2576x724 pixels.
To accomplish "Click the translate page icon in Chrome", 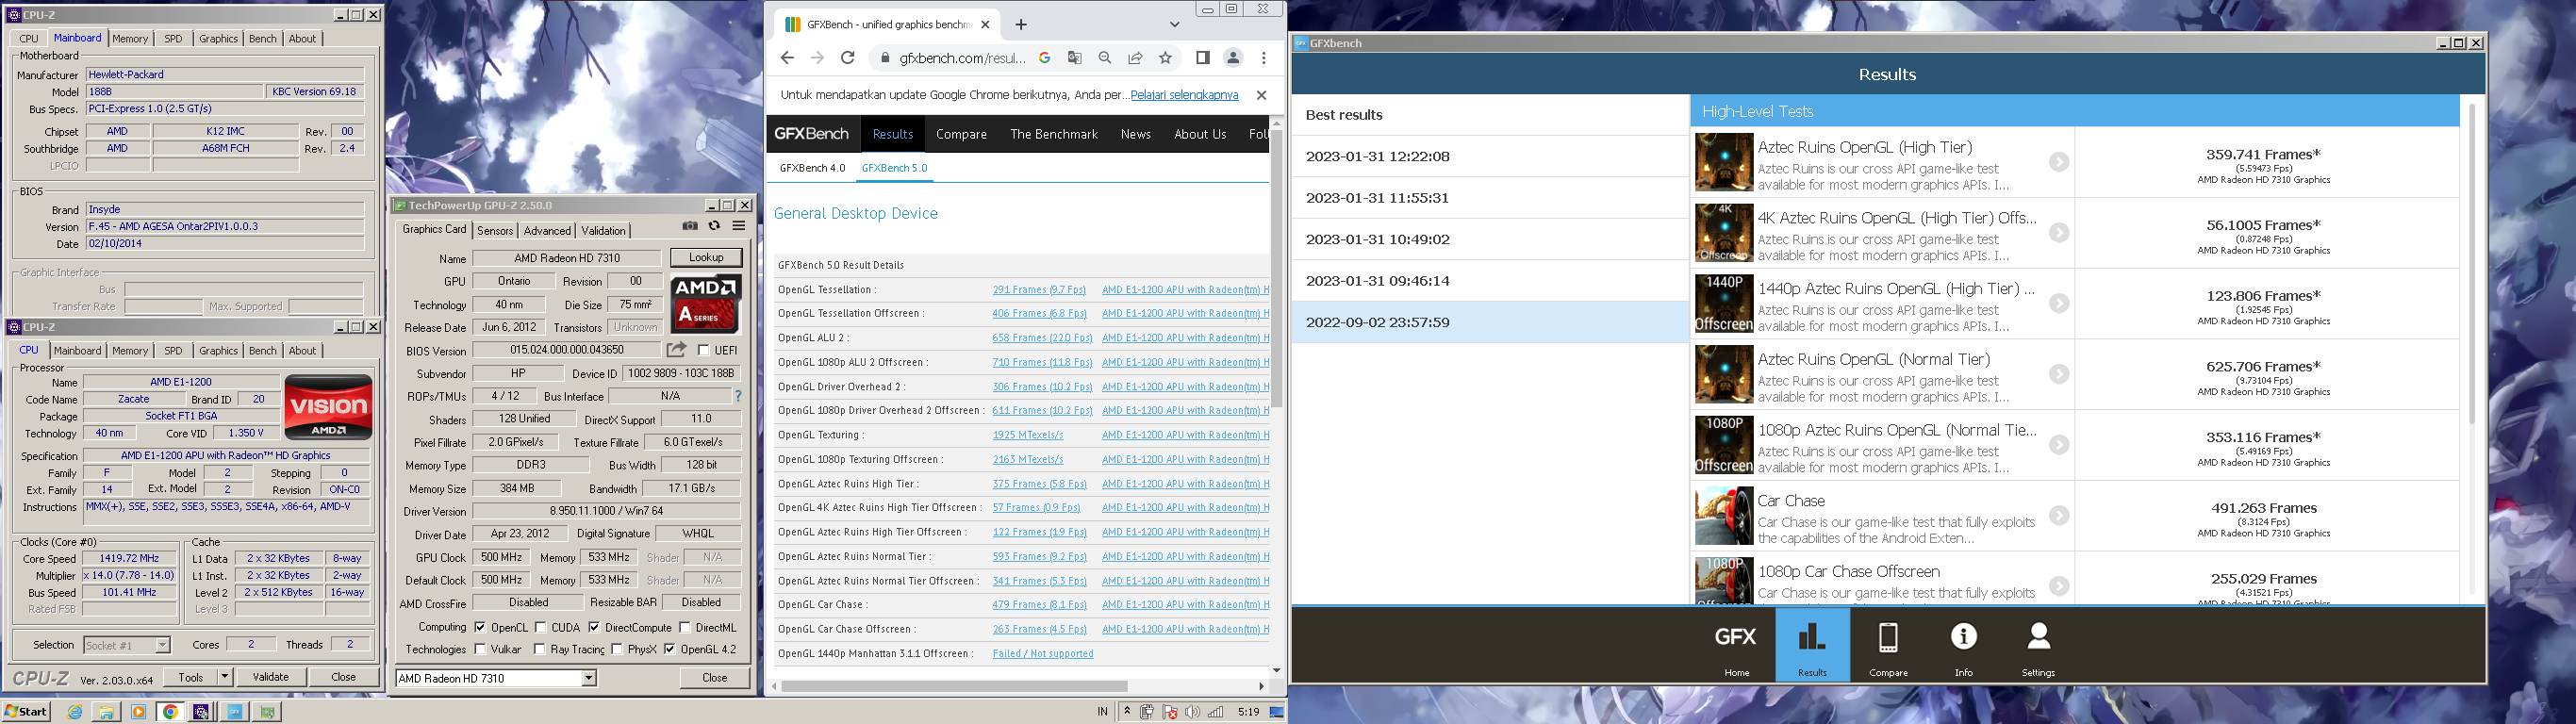I will click(1074, 58).
